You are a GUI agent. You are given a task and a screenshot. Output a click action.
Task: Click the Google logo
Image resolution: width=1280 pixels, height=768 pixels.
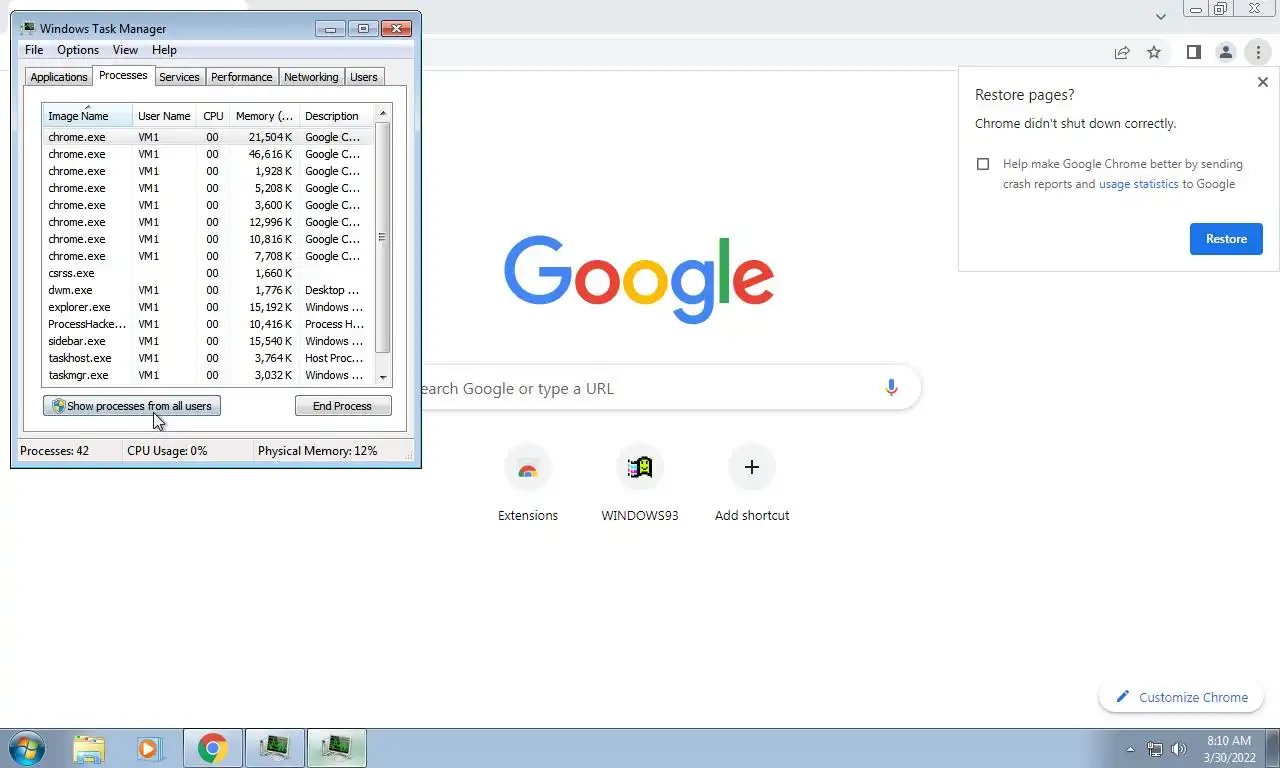point(639,279)
